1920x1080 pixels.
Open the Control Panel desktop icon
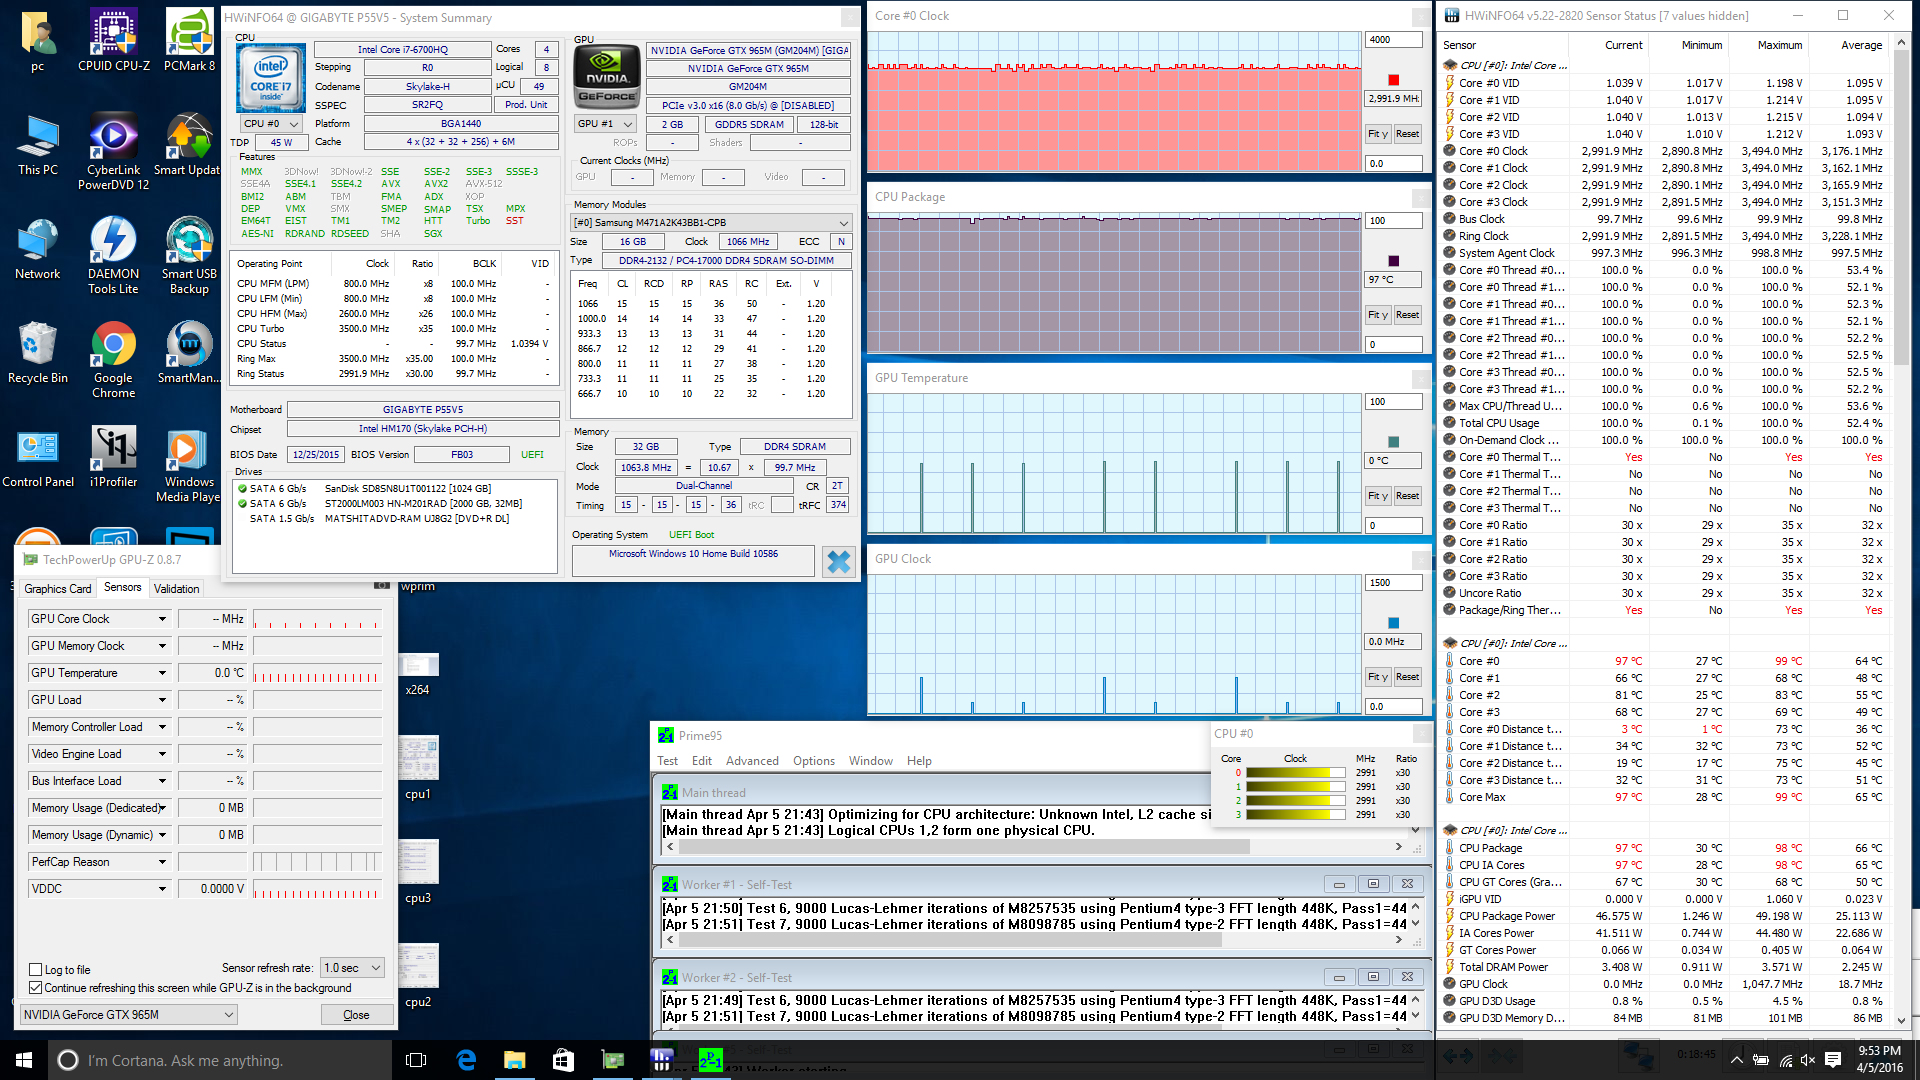pos(38,457)
